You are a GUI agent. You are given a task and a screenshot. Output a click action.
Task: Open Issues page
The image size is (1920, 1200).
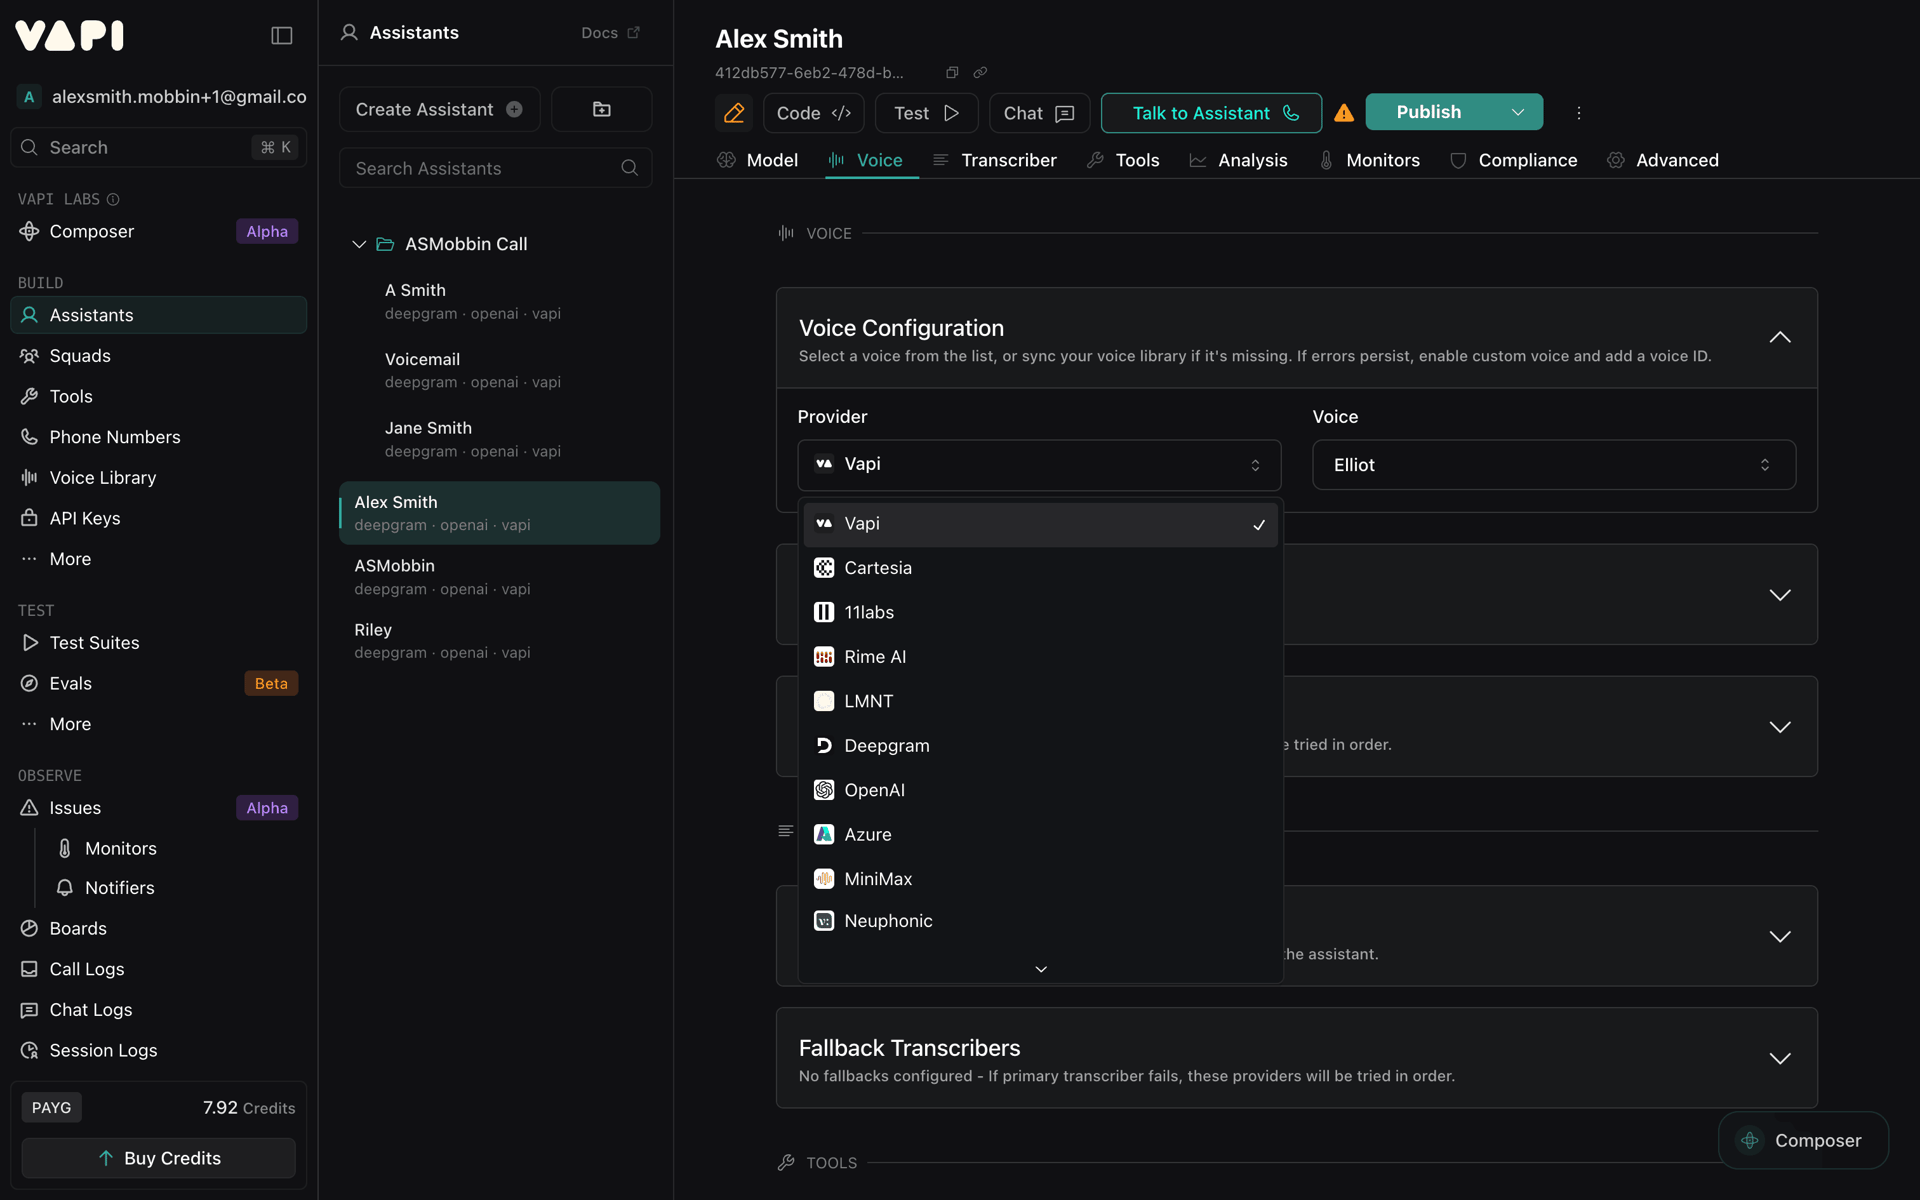[158, 808]
